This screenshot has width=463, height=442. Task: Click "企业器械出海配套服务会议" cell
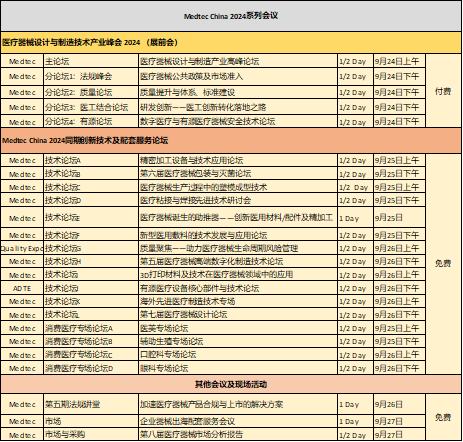coord(238,421)
